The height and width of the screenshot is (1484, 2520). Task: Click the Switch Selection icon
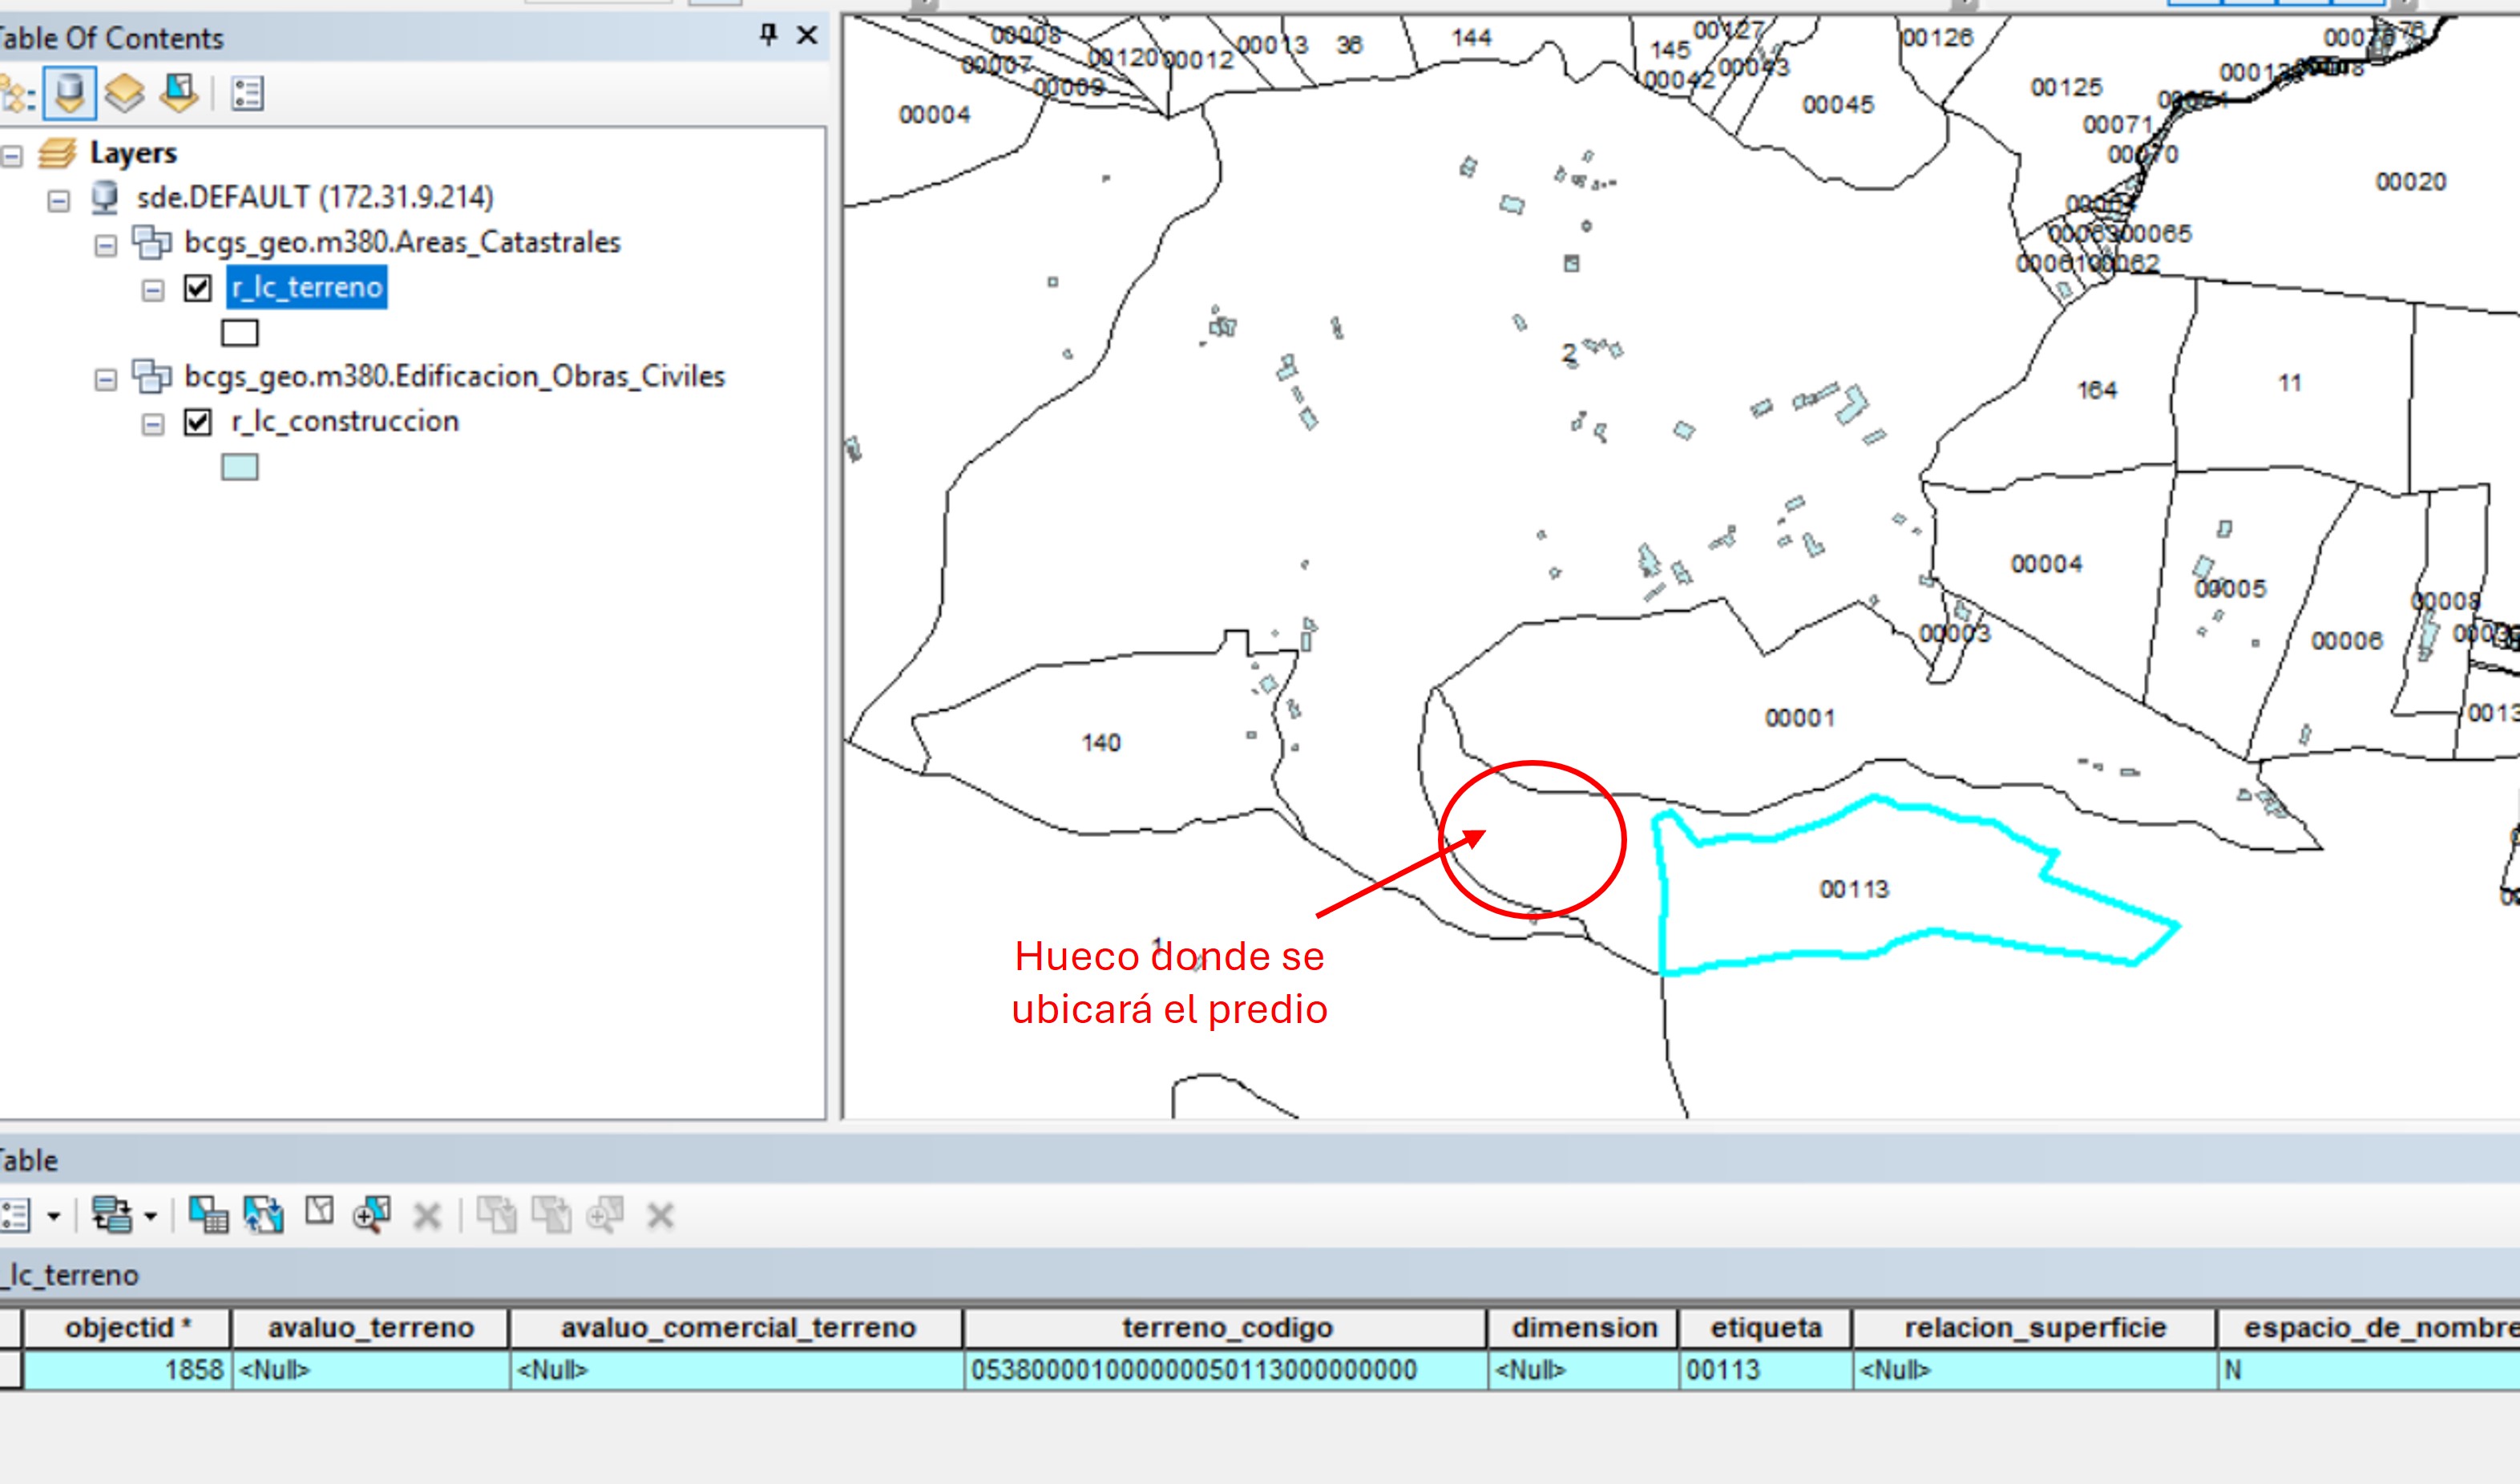(x=263, y=1215)
